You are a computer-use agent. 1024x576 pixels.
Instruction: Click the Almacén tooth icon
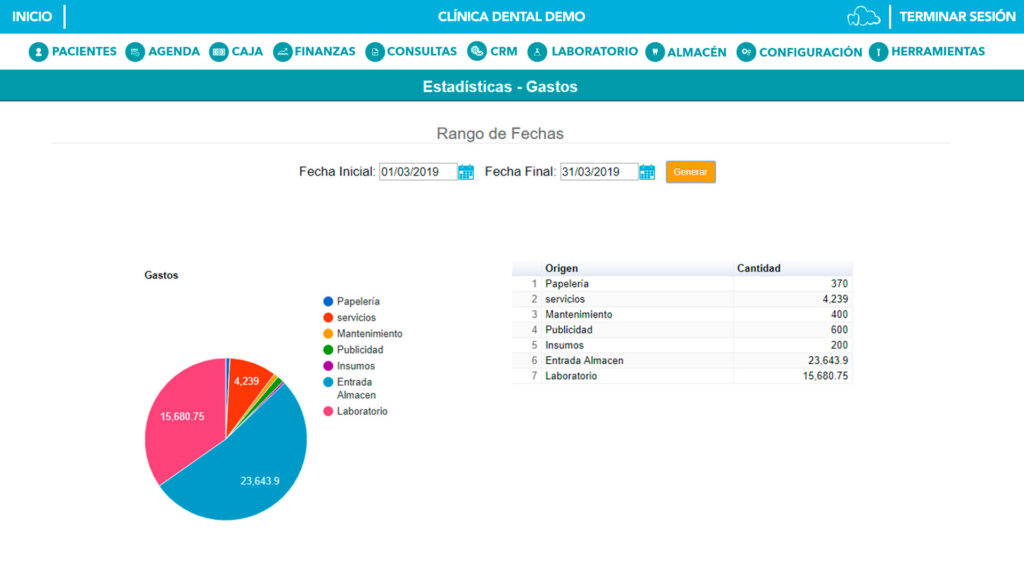point(655,52)
